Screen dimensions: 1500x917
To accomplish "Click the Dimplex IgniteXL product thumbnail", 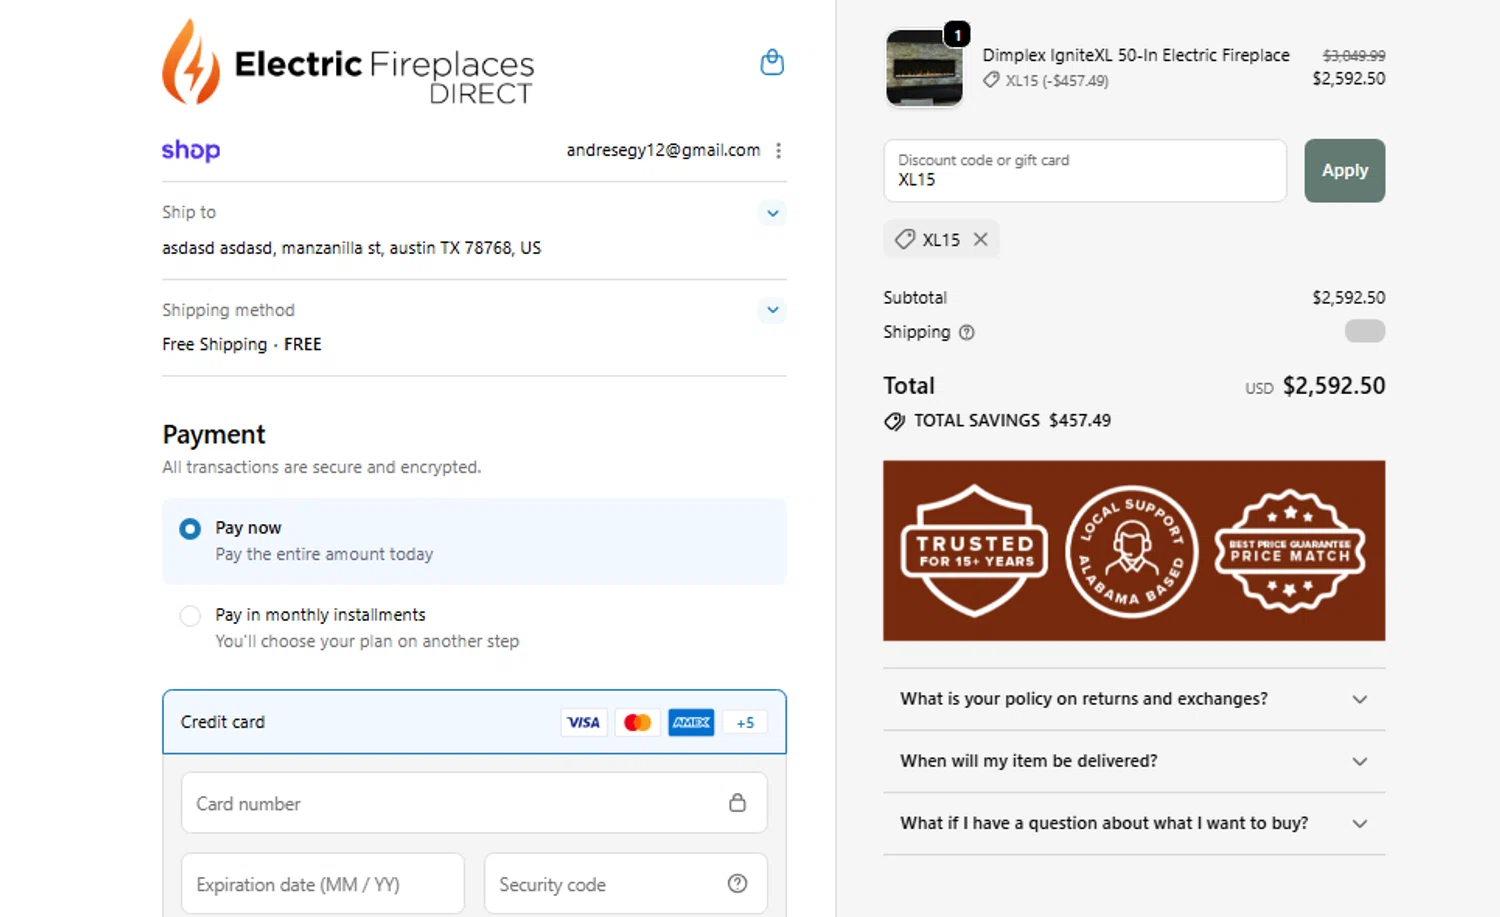I will click(925, 69).
